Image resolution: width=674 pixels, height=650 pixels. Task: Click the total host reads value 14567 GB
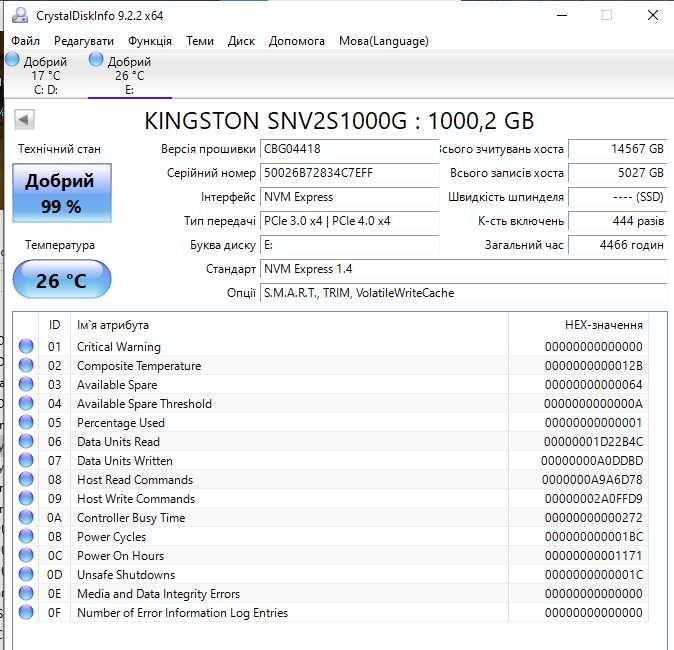(x=618, y=149)
